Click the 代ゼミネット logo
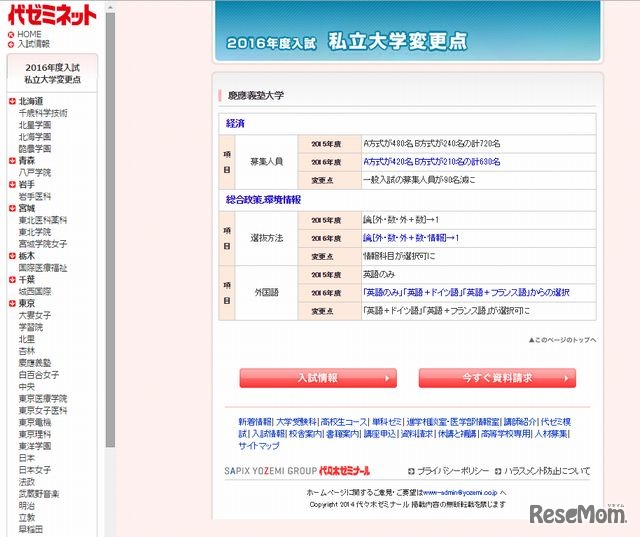The height and width of the screenshot is (537, 640). pyautogui.click(x=52, y=15)
